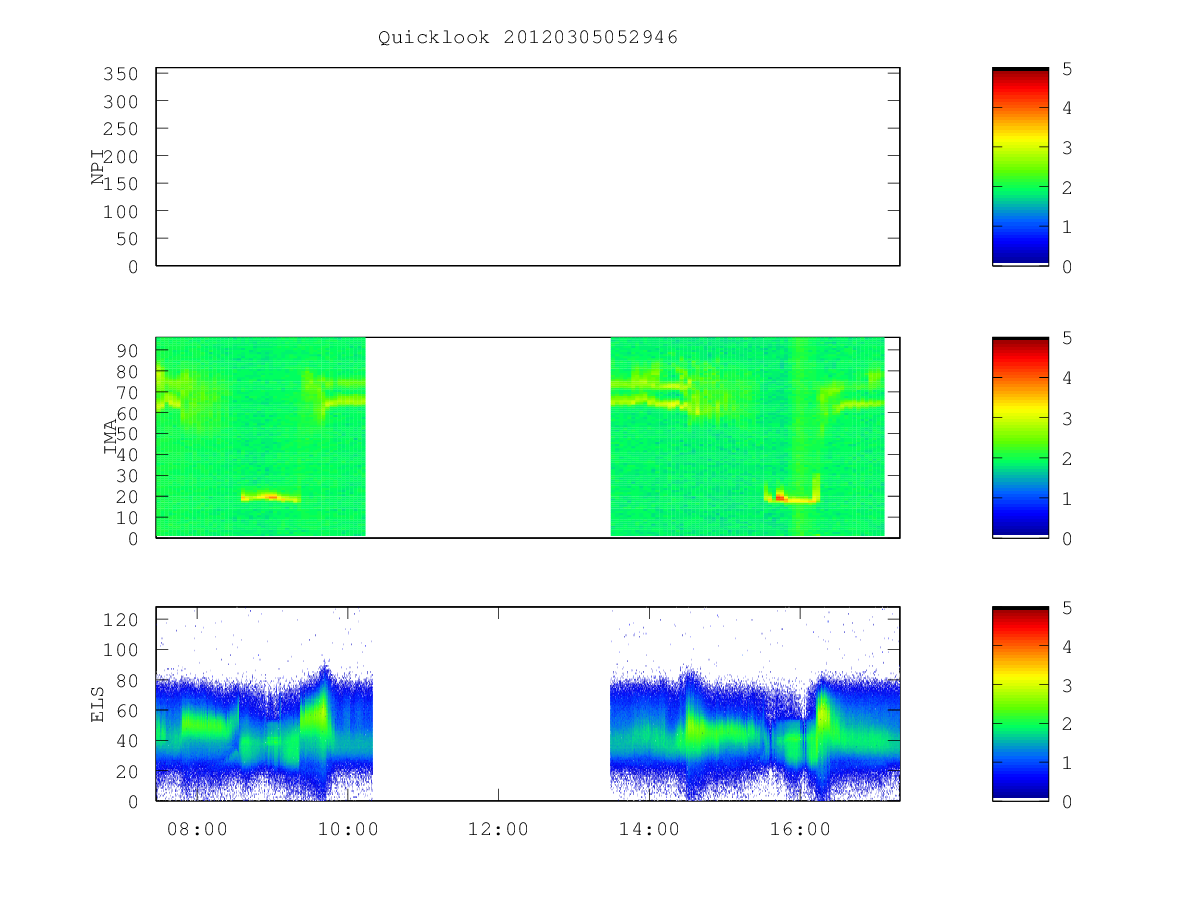Screen dimensions: 1200x900
Task: Click the 150 tick on NPI axis
Action: pos(120,184)
